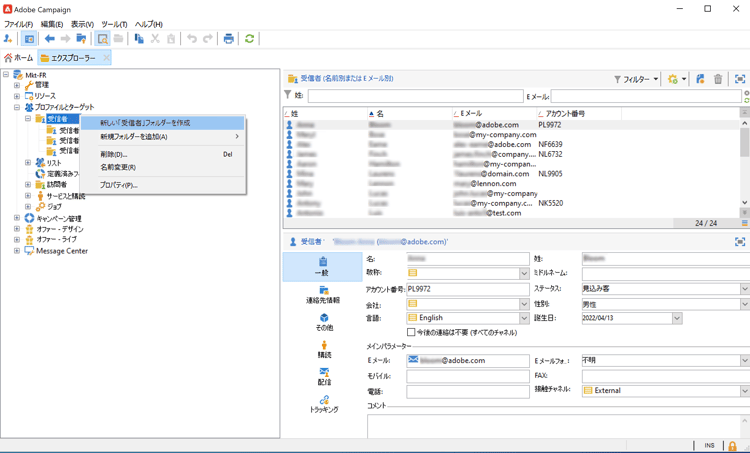Expand the リソース tree node
Screen dimensions: 750x453
click(x=17, y=96)
